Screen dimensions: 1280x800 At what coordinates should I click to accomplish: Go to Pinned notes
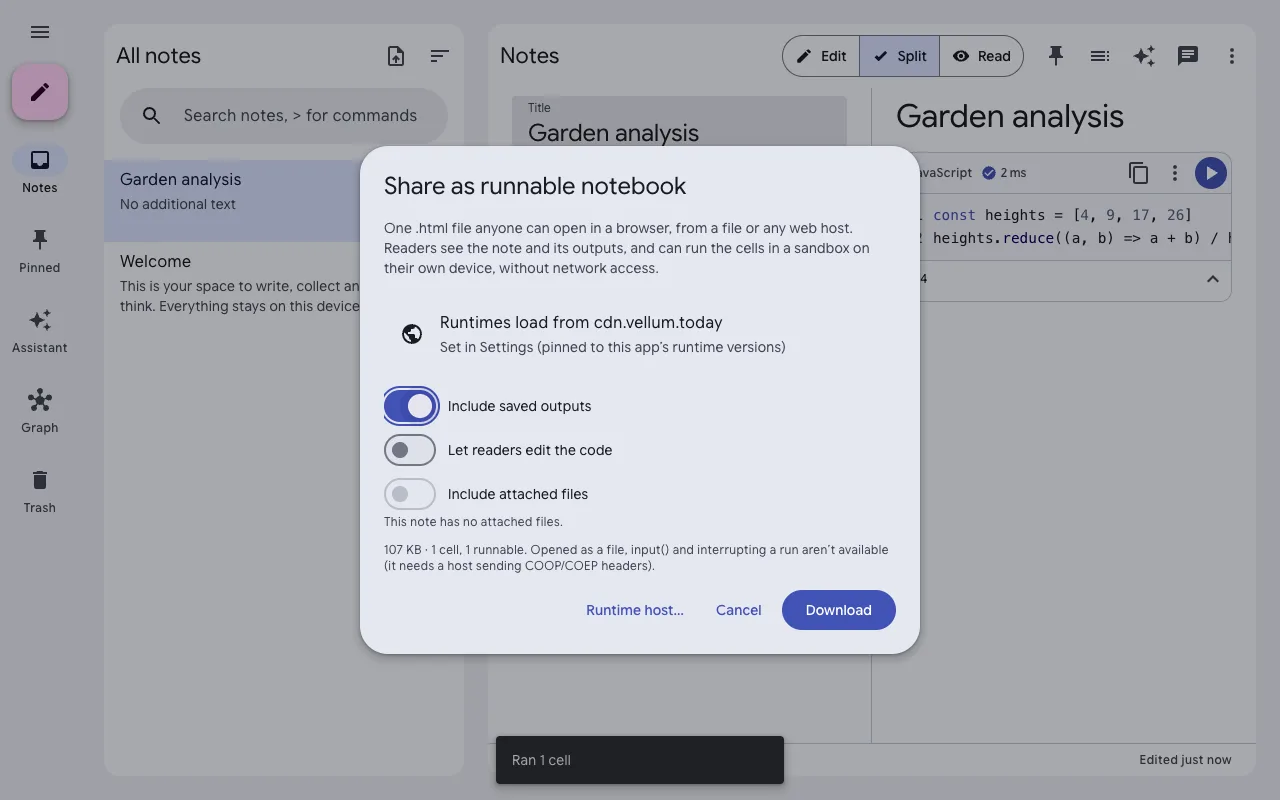coord(40,250)
